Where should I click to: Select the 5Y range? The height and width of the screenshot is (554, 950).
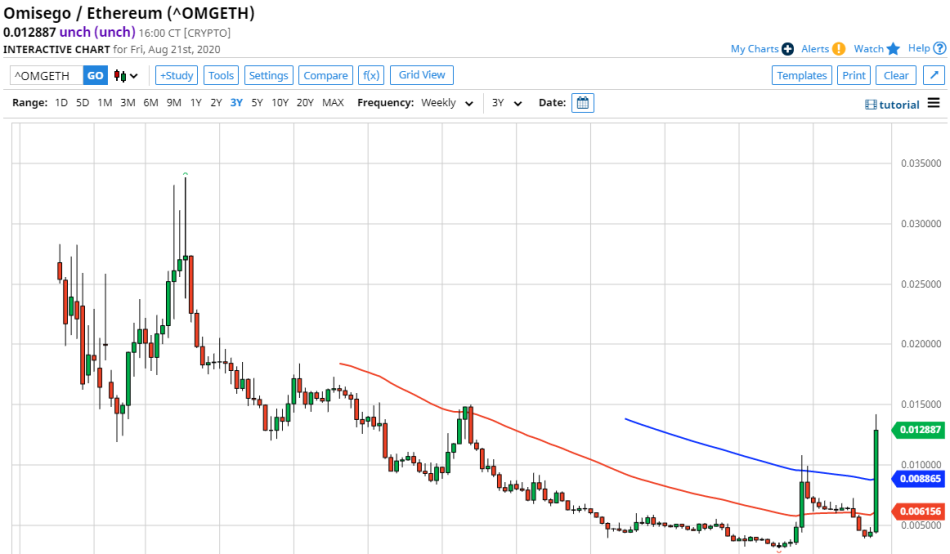pyautogui.click(x=257, y=103)
